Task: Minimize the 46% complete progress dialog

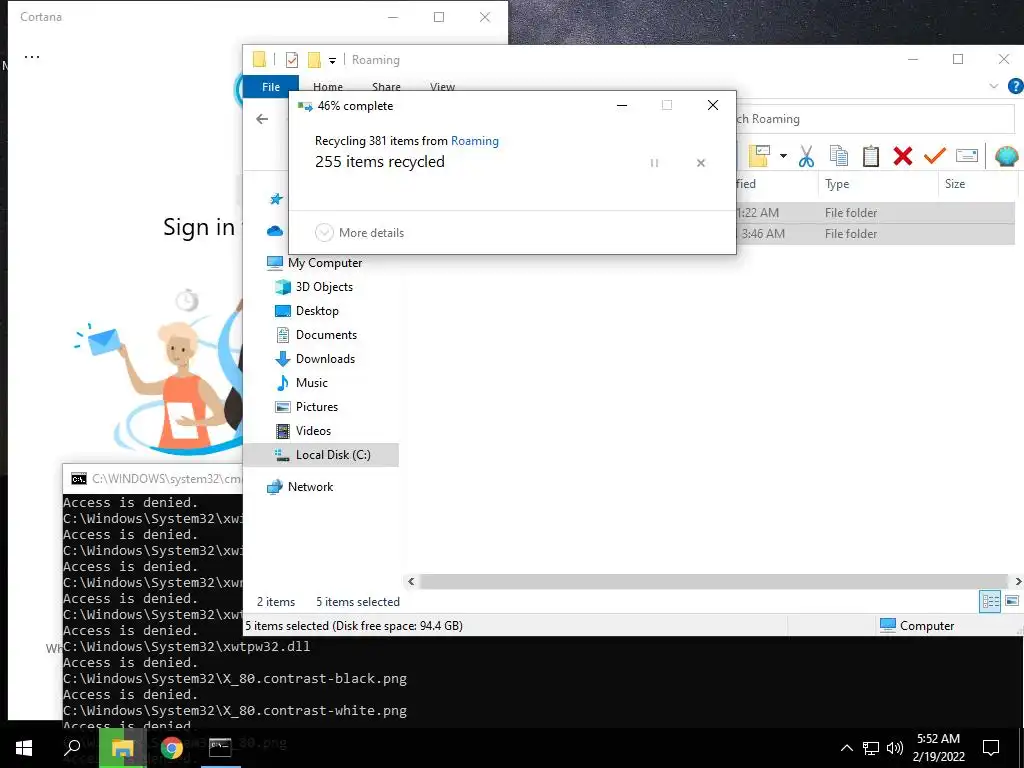Action: [x=622, y=105]
